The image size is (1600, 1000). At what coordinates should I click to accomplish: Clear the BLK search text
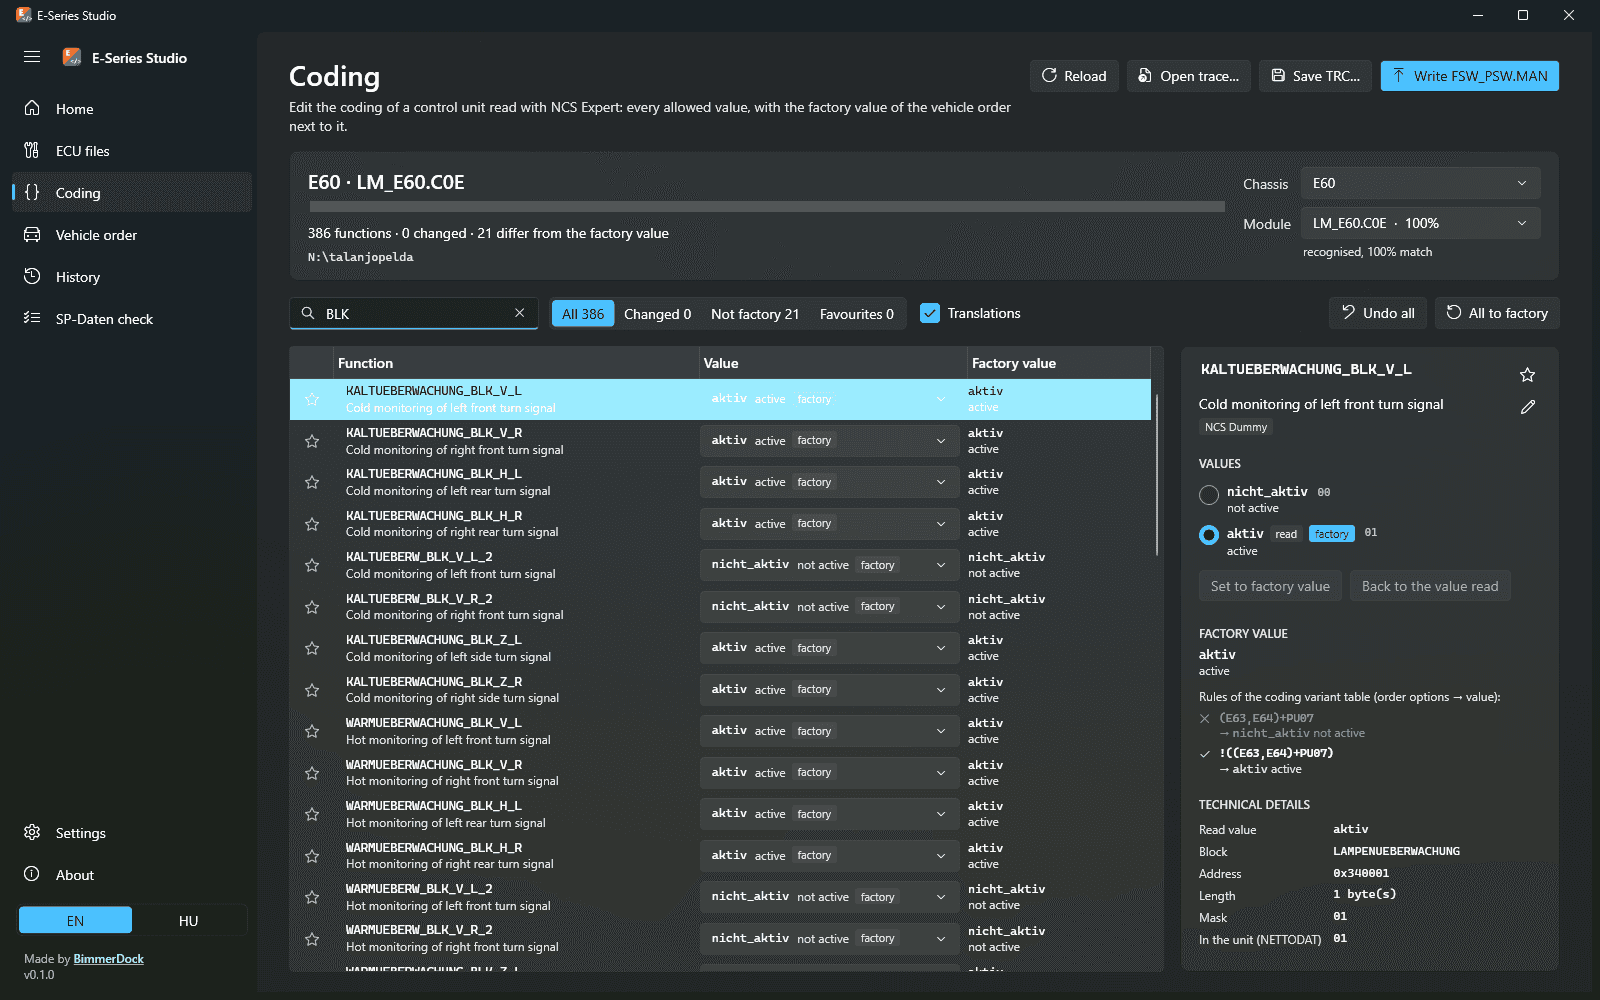(520, 313)
